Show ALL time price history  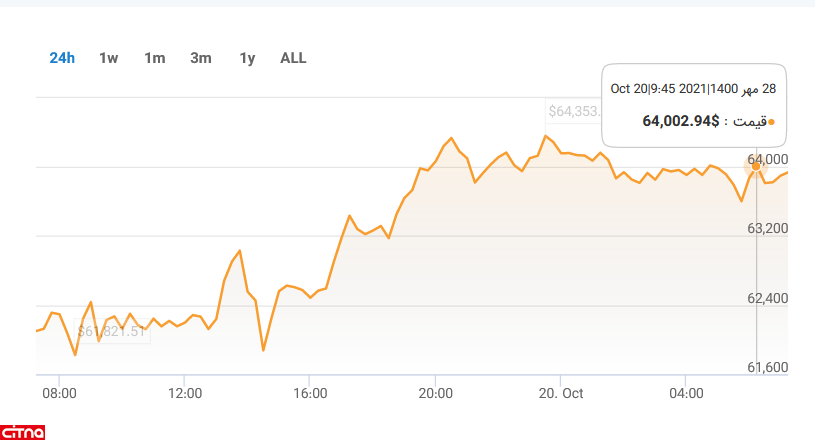(x=293, y=58)
